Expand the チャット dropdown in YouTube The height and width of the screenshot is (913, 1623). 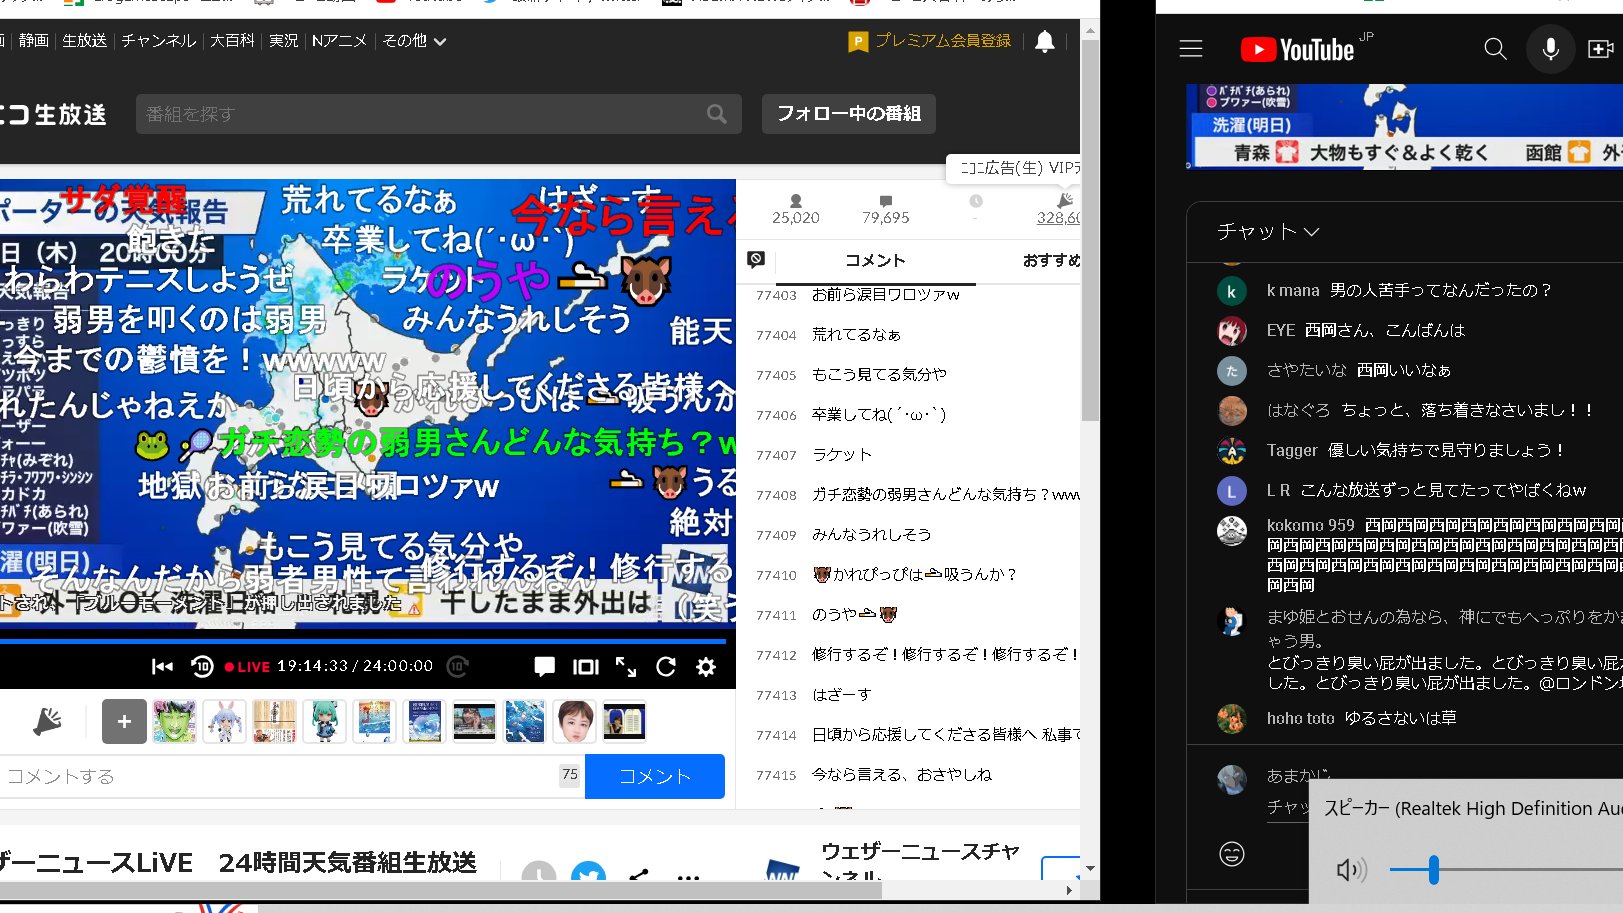(x=1268, y=232)
